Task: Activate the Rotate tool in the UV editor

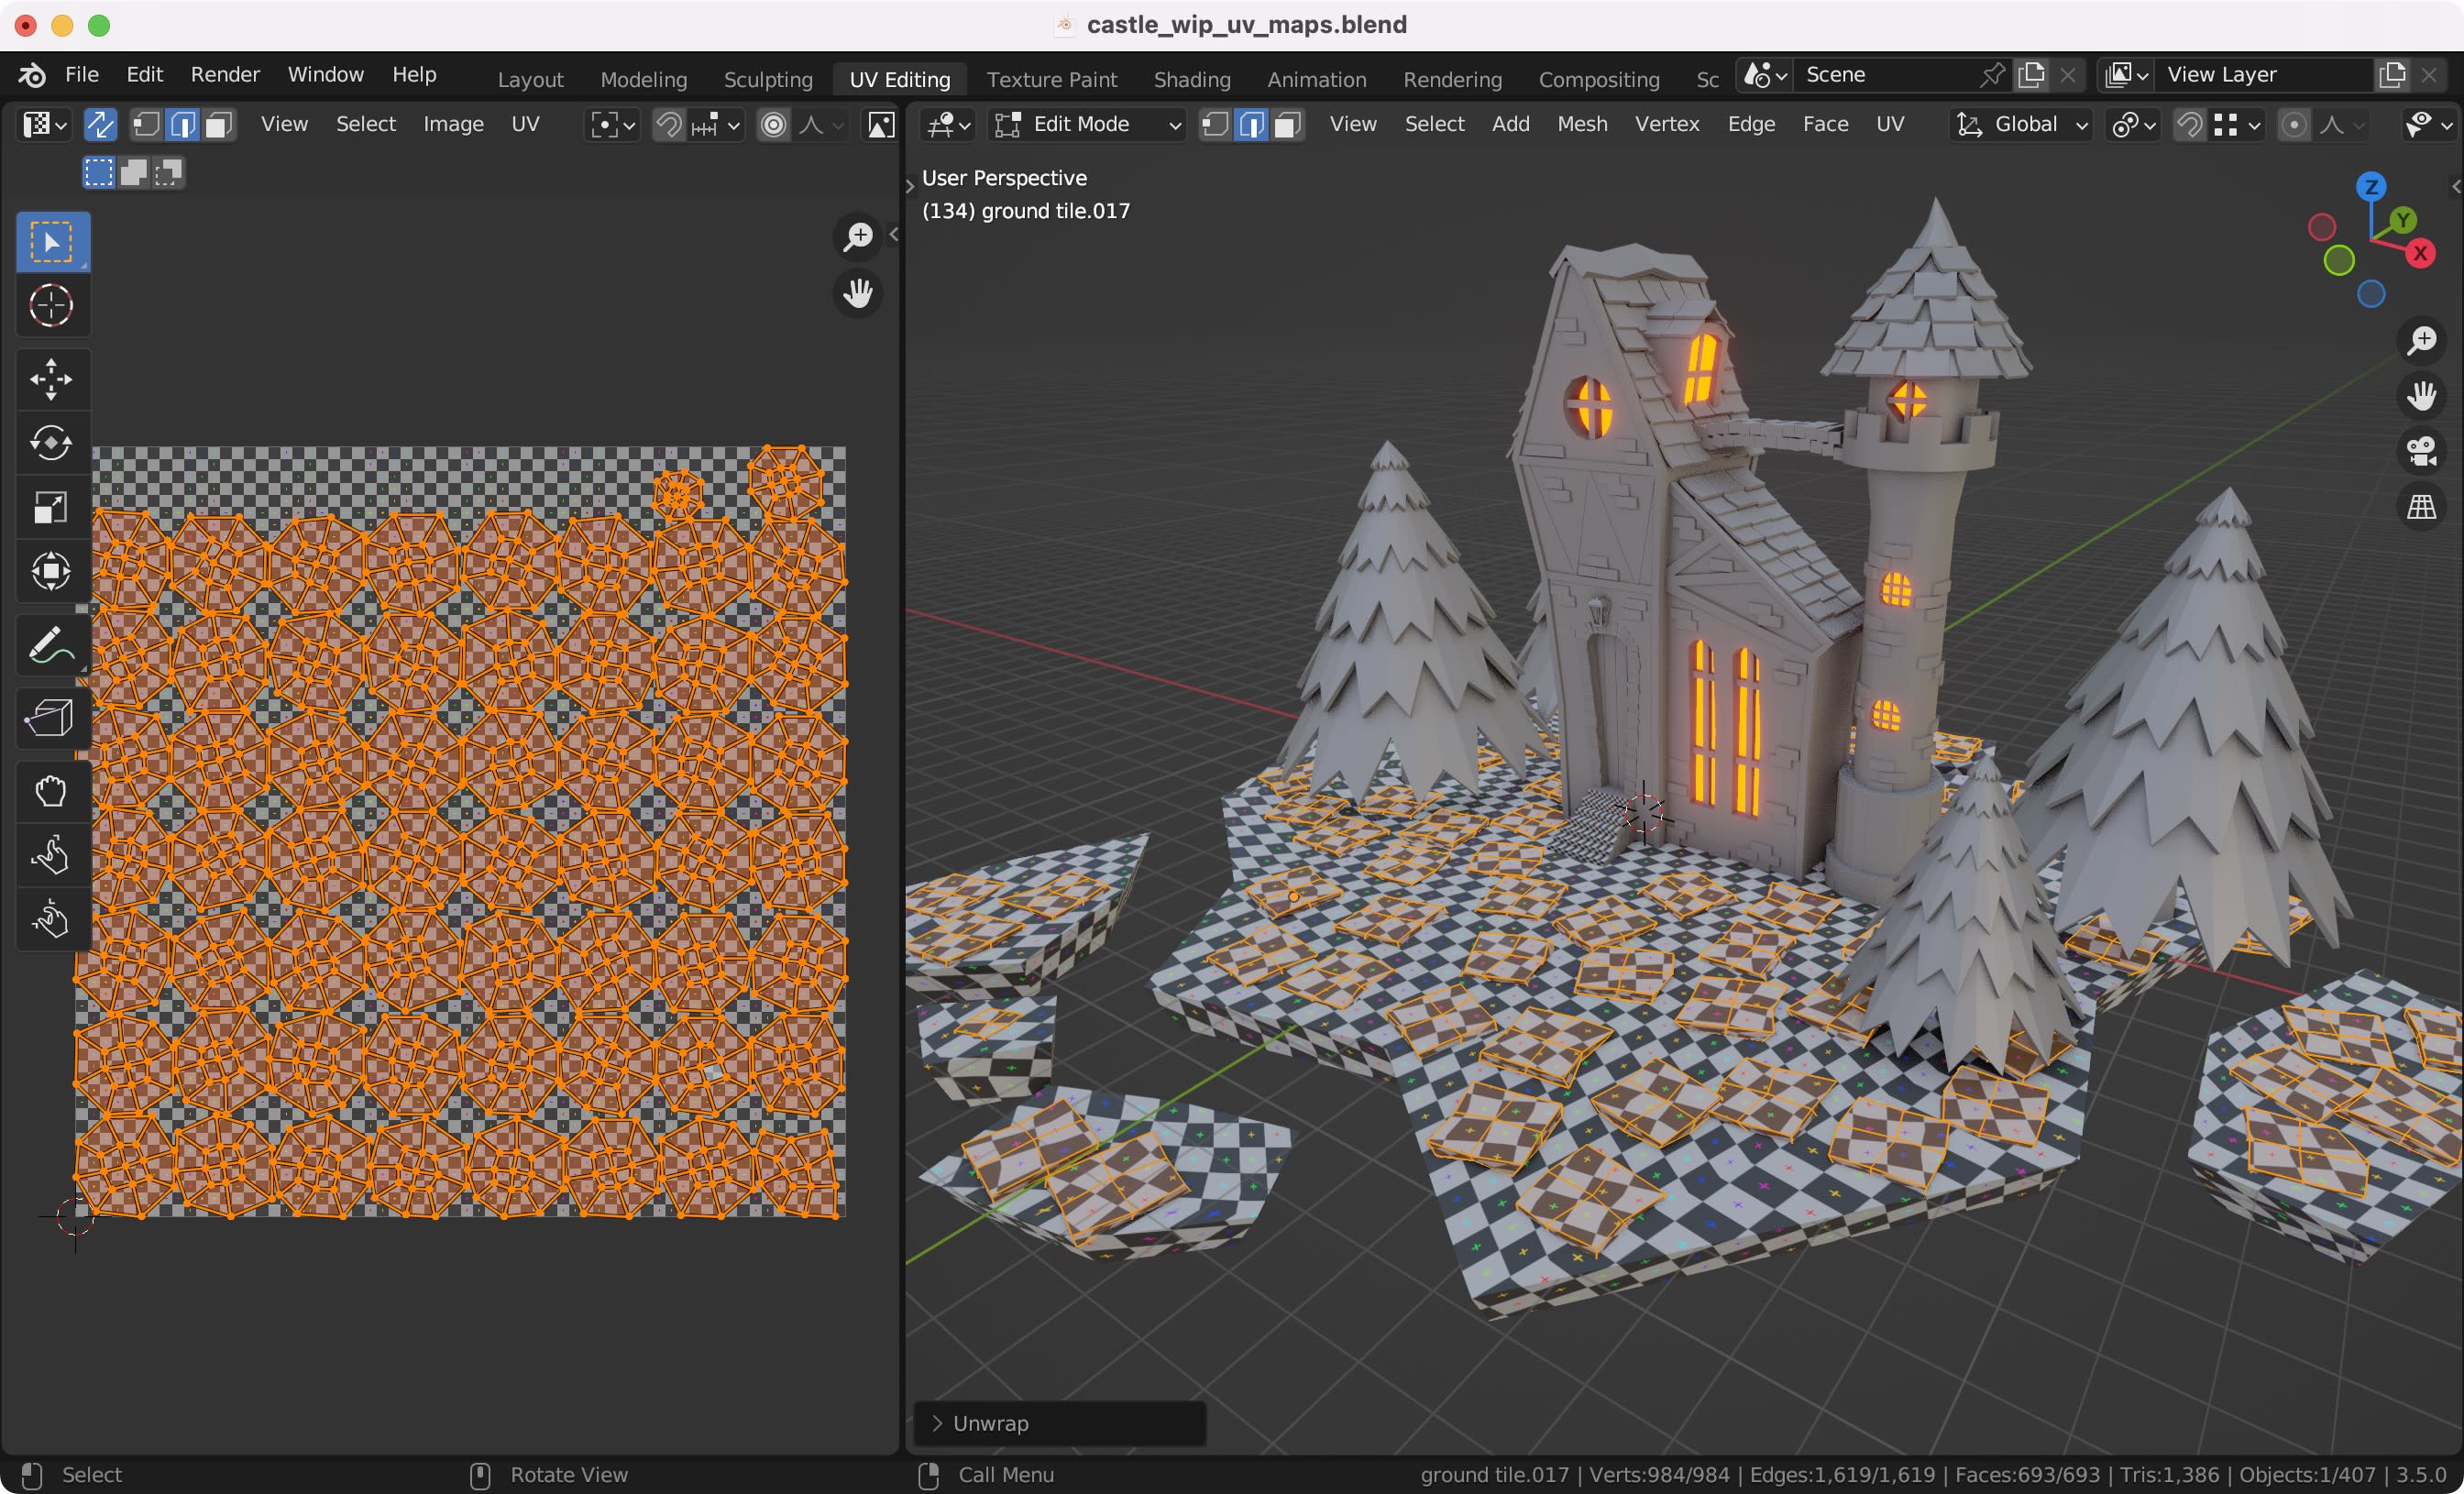Action: coord(52,443)
